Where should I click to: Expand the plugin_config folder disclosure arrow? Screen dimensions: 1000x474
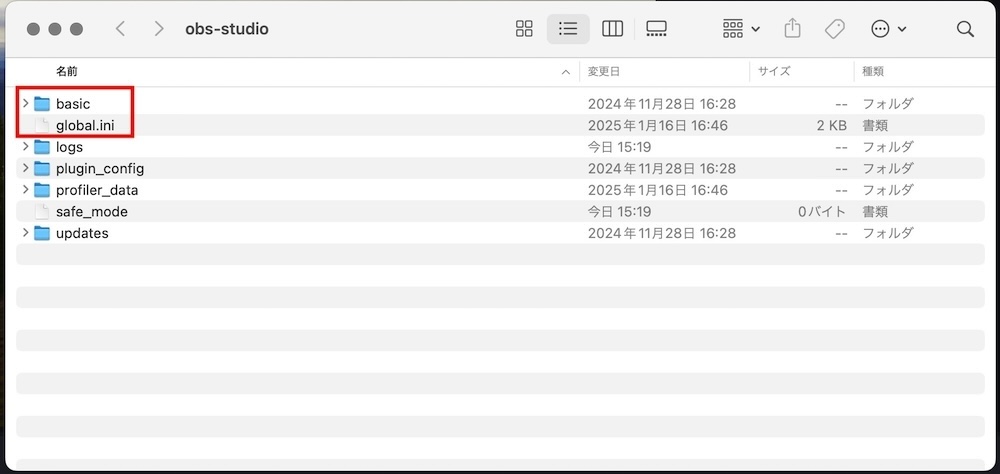[x=26, y=168]
